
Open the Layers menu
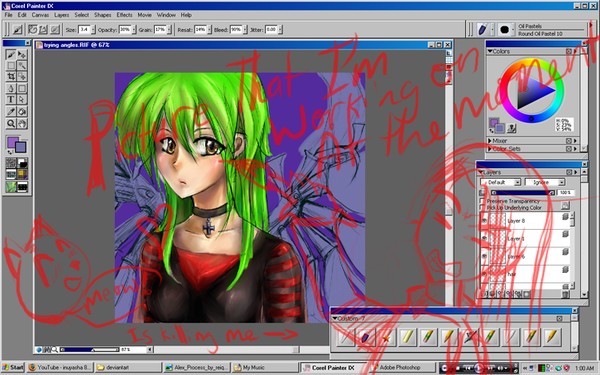pos(62,15)
